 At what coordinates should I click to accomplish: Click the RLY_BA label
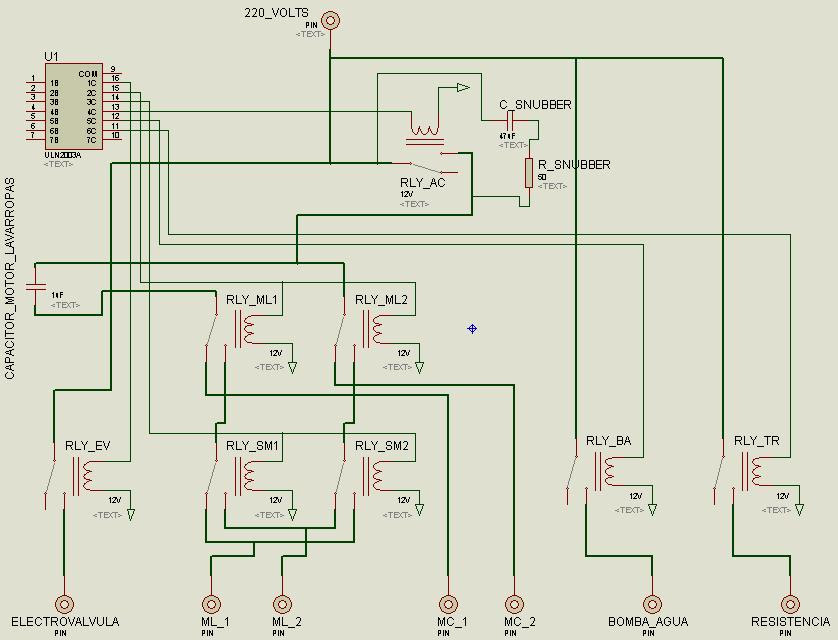[x=608, y=441]
